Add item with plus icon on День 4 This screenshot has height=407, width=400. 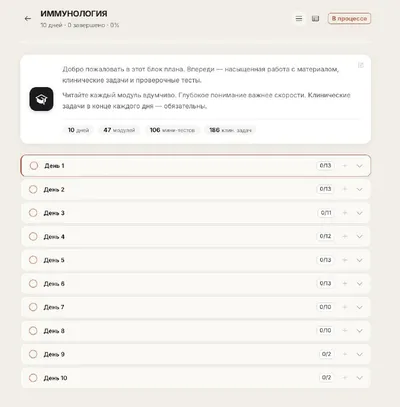pyautogui.click(x=345, y=236)
